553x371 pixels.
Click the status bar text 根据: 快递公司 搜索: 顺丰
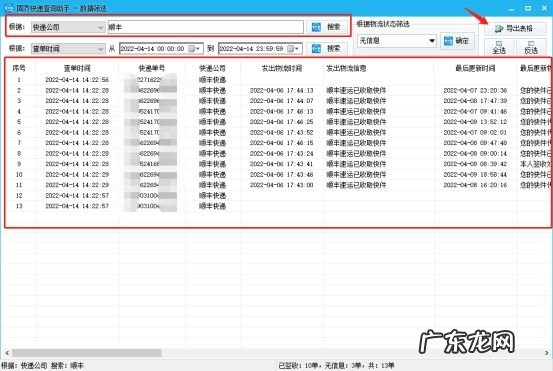pyautogui.click(x=42, y=366)
